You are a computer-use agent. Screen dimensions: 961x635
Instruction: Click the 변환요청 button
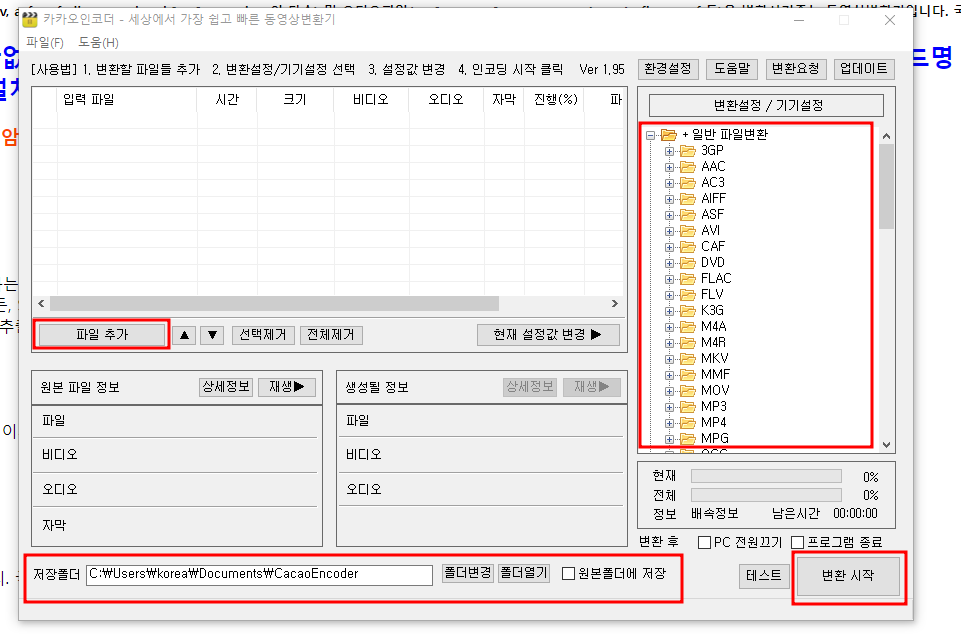796,69
